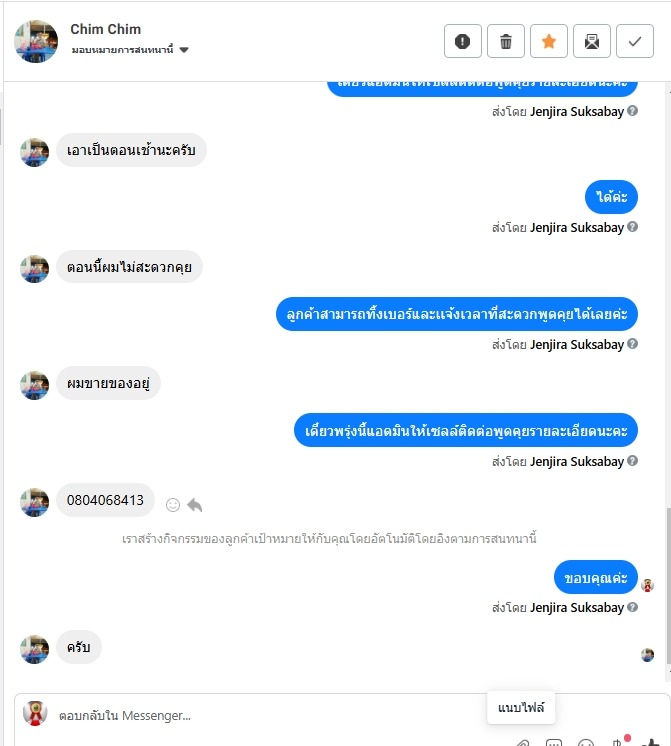The width and height of the screenshot is (671, 746).
Task: Toggle the orange star follow-up marker
Action: click(x=549, y=41)
